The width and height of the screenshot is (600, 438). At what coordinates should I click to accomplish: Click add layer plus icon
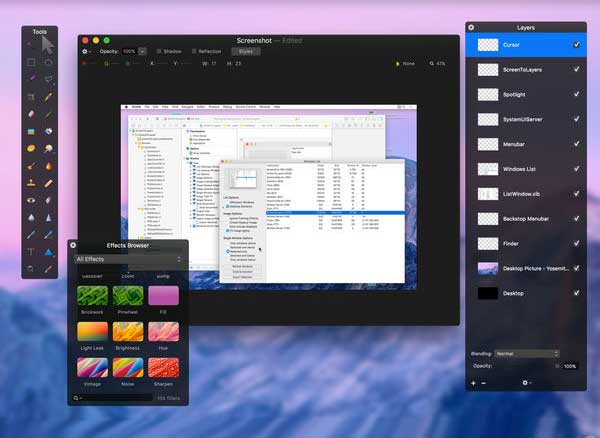pyautogui.click(x=473, y=383)
